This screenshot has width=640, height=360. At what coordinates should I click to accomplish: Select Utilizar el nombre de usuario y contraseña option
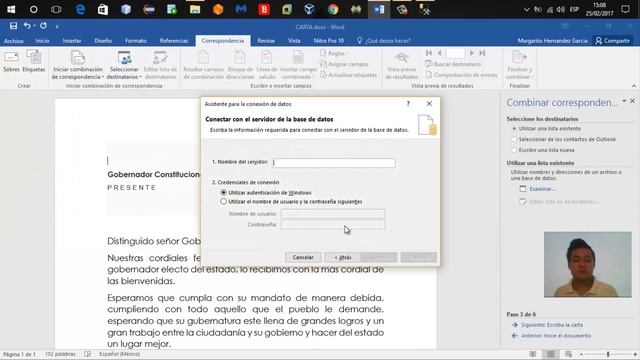coord(291,202)
